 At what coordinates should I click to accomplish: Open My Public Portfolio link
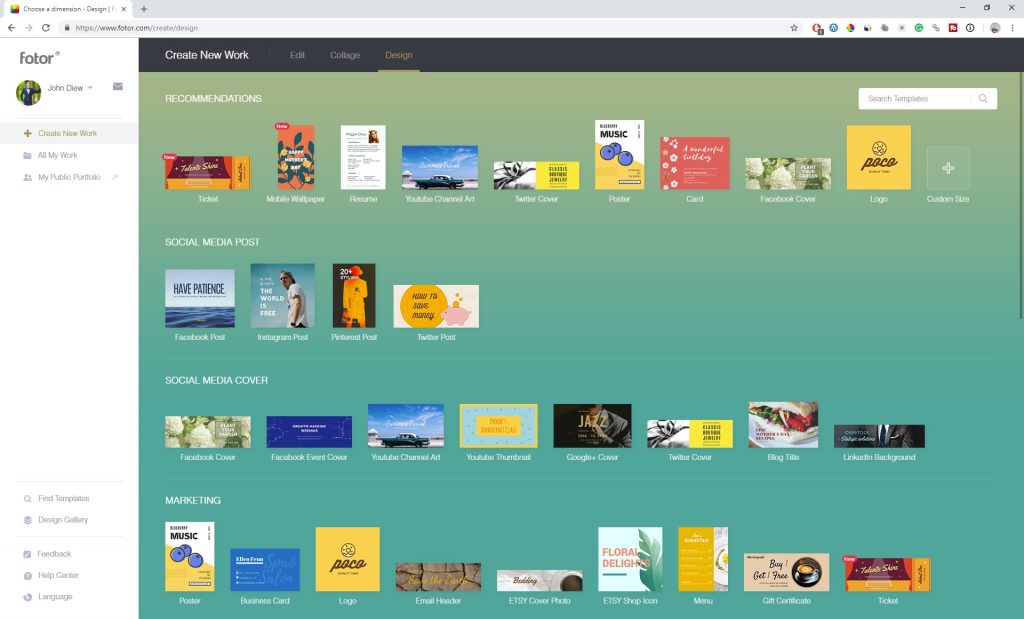pyautogui.click(x=69, y=177)
